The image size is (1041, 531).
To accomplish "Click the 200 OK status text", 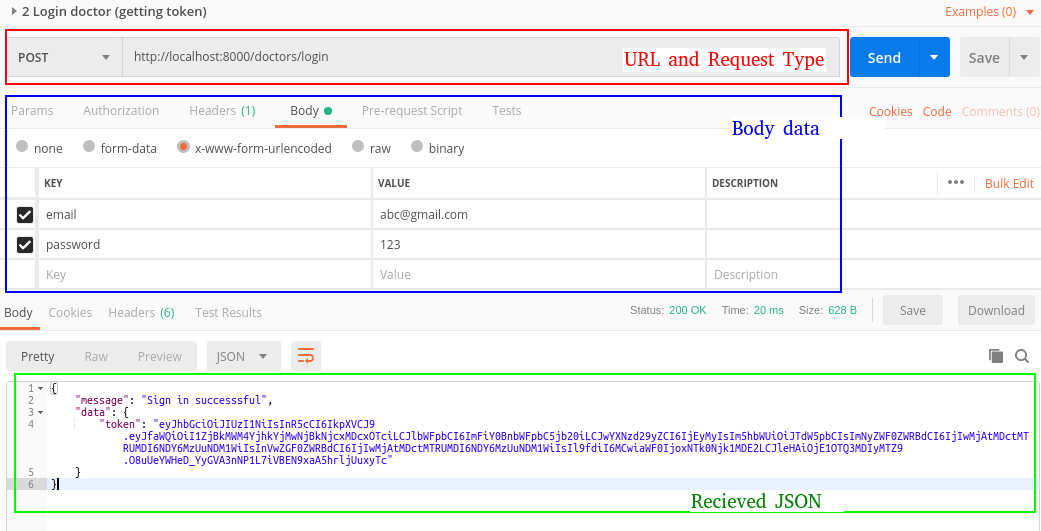I will [x=688, y=310].
